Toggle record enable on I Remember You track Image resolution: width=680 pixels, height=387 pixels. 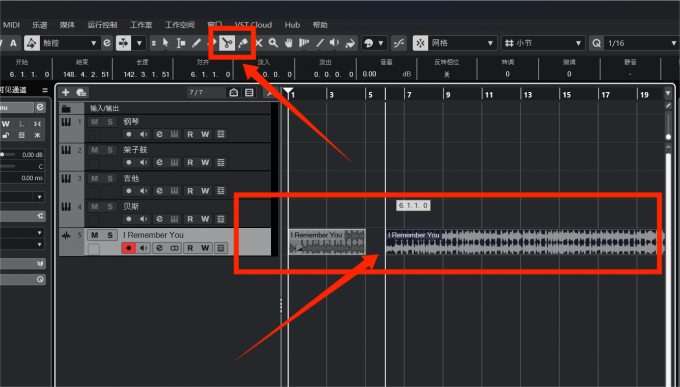coord(128,248)
